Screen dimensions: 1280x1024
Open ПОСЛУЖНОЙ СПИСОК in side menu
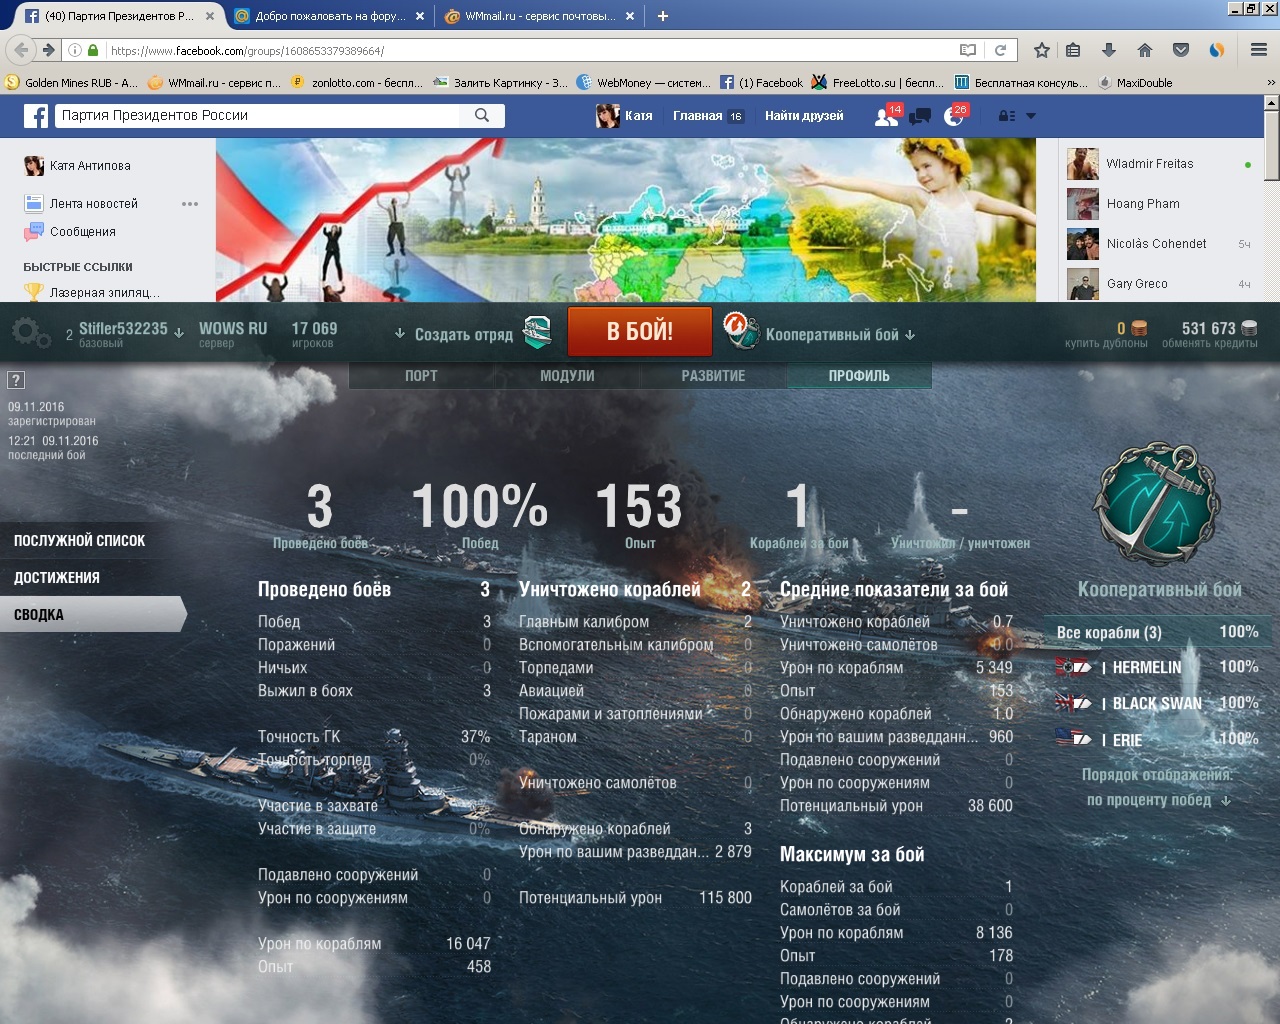coord(79,541)
